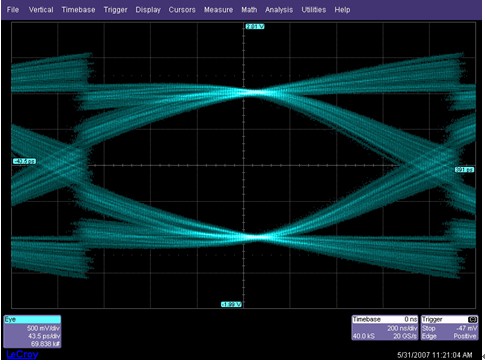Image resolution: width=485 pixels, height=364 pixels.
Task: Open the Help menu
Action: pos(342,10)
